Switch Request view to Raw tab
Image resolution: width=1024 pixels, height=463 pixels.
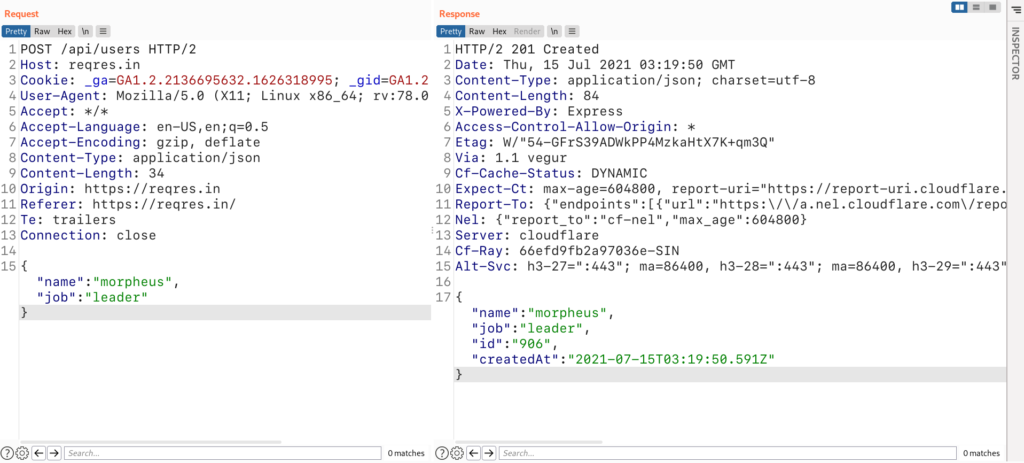click(42, 31)
